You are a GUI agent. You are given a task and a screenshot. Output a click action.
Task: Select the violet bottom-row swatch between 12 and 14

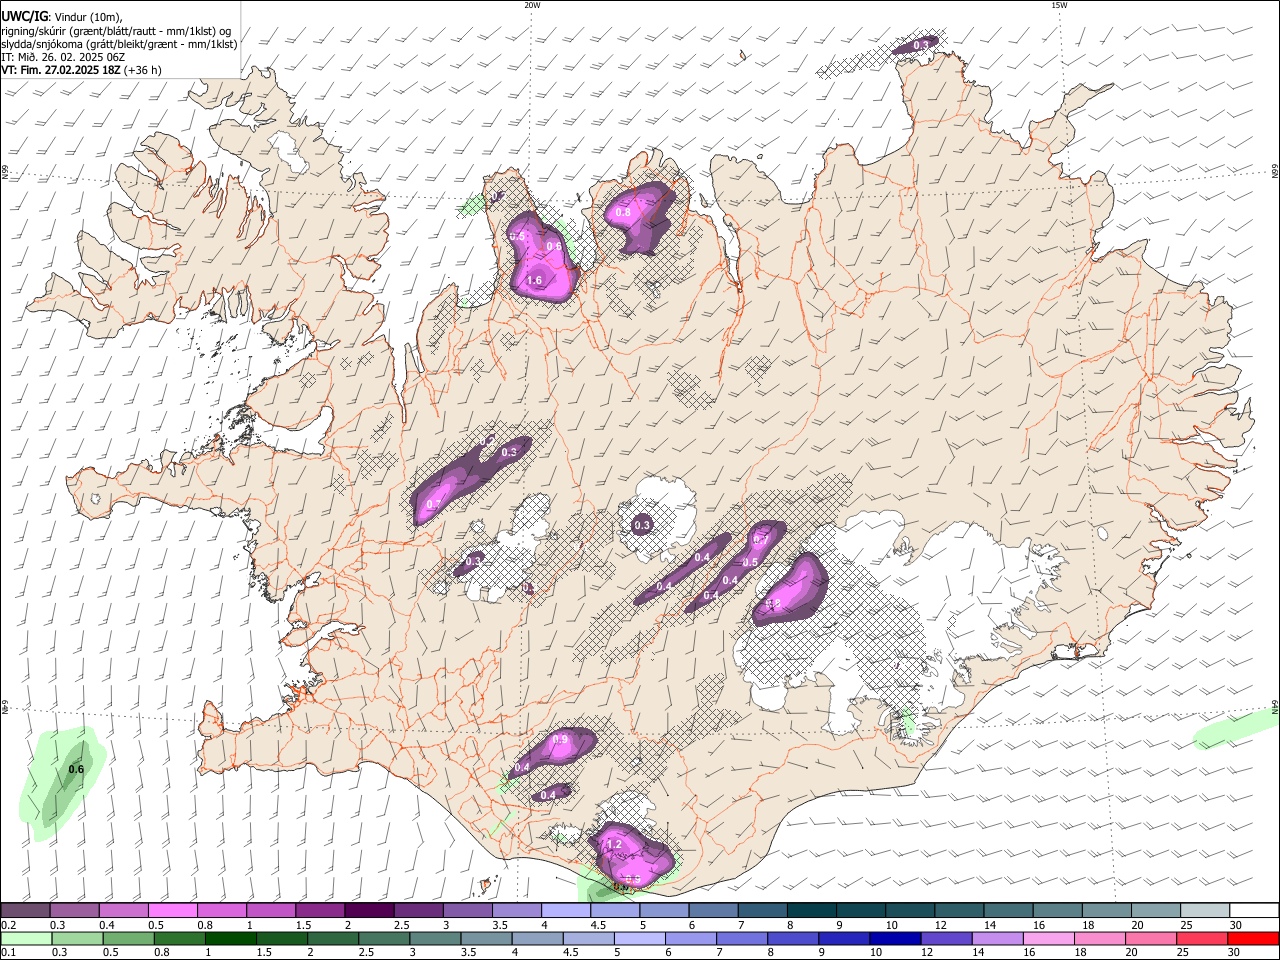[945, 938]
